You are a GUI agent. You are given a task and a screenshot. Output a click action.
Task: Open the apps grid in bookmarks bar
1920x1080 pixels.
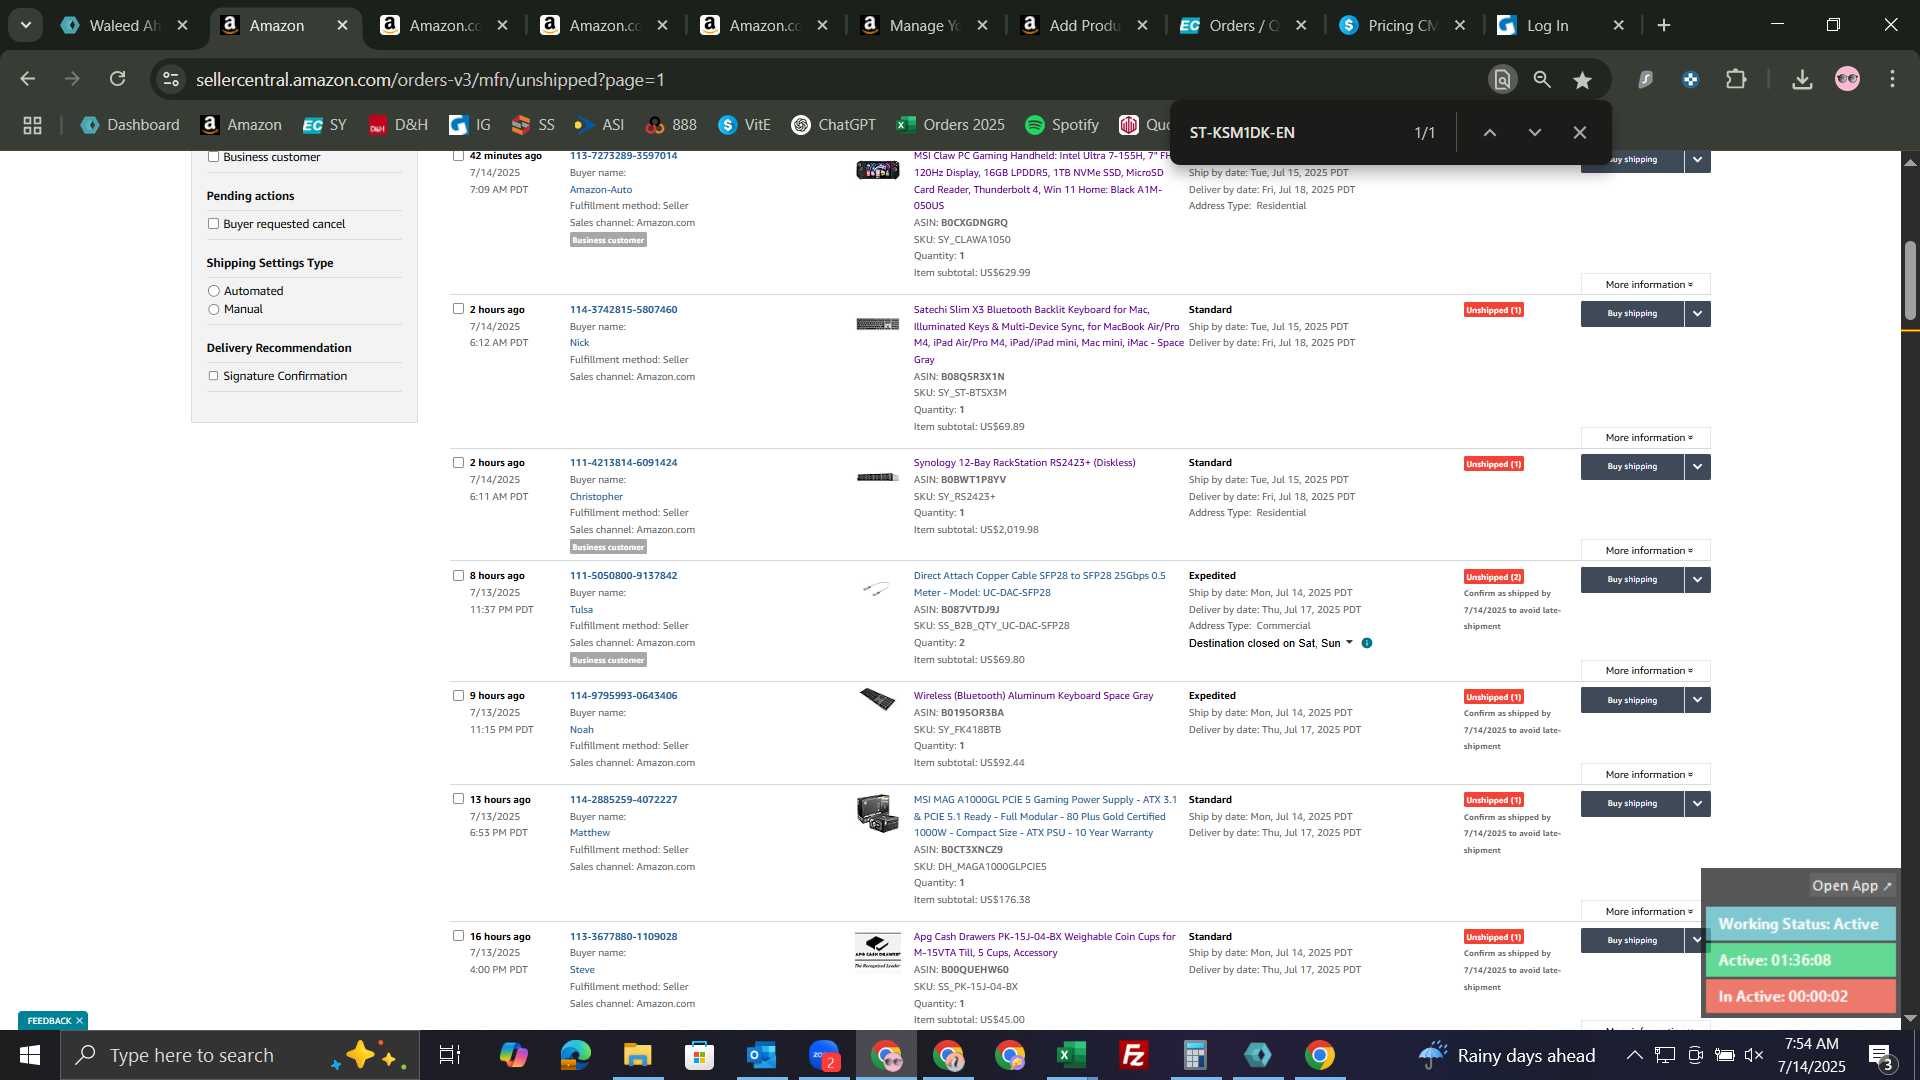point(32,125)
